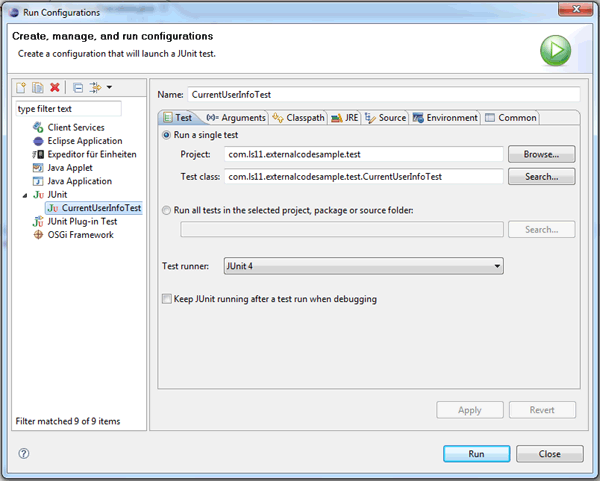Click the Revert button
The width and height of the screenshot is (600, 481).
(x=542, y=410)
